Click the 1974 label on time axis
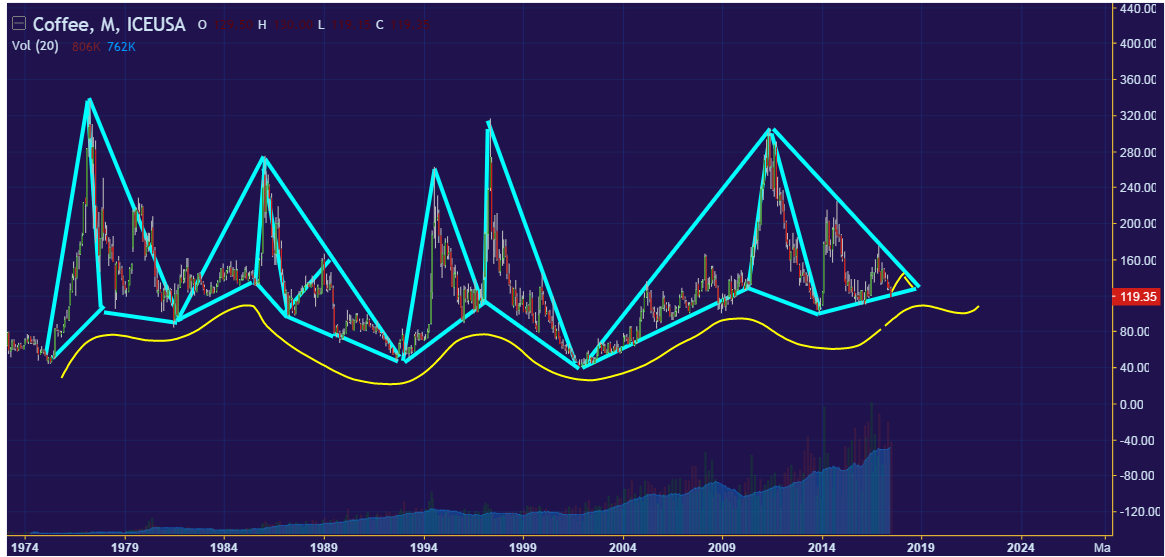The width and height of the screenshot is (1165, 557). click(25, 548)
